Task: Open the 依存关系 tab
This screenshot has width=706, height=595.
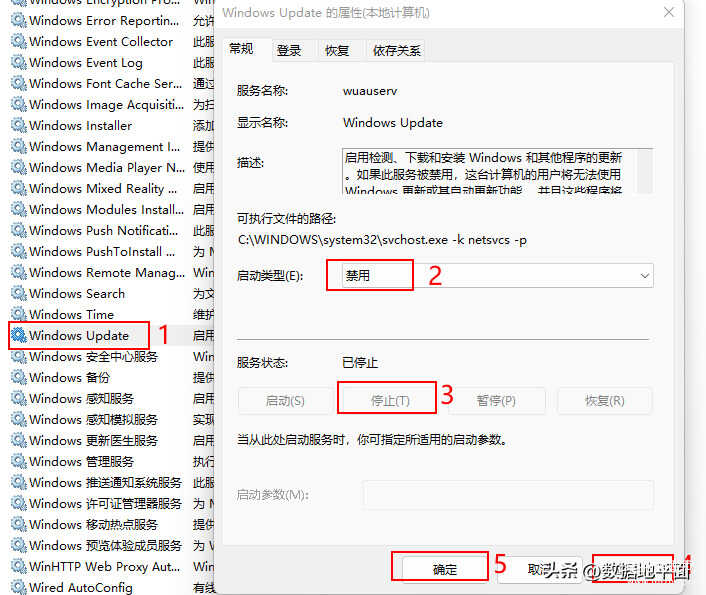Action: (x=396, y=50)
